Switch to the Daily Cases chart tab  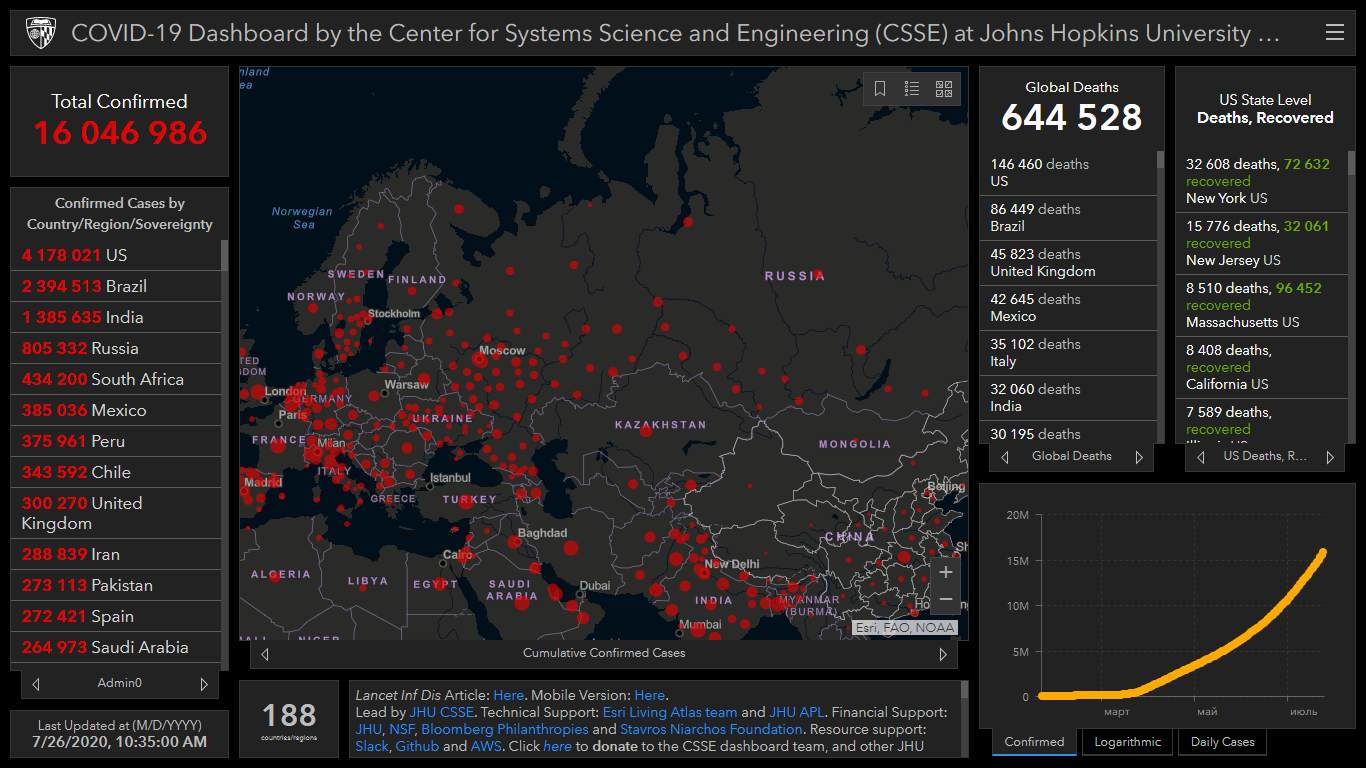(1222, 742)
